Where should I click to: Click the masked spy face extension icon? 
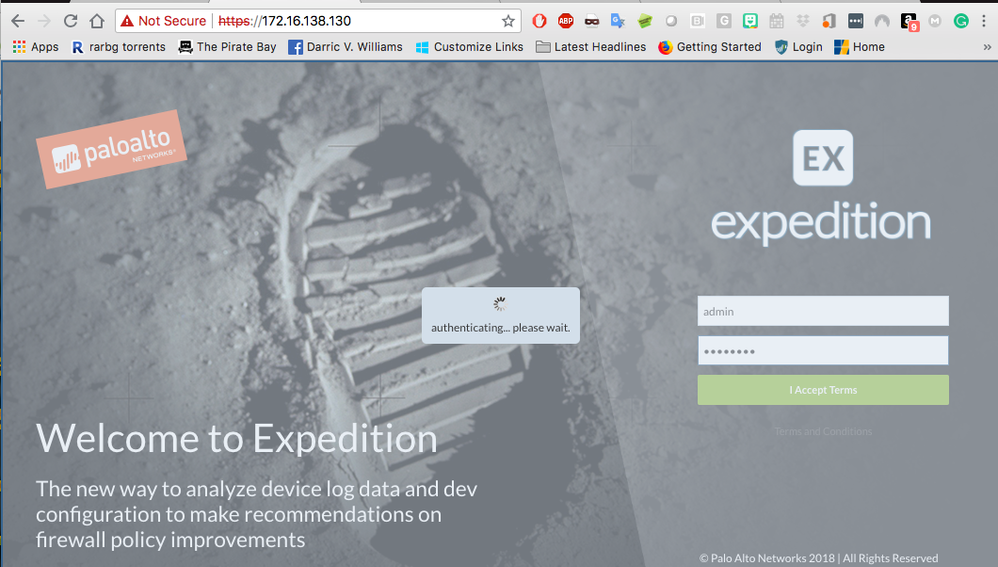(592, 21)
